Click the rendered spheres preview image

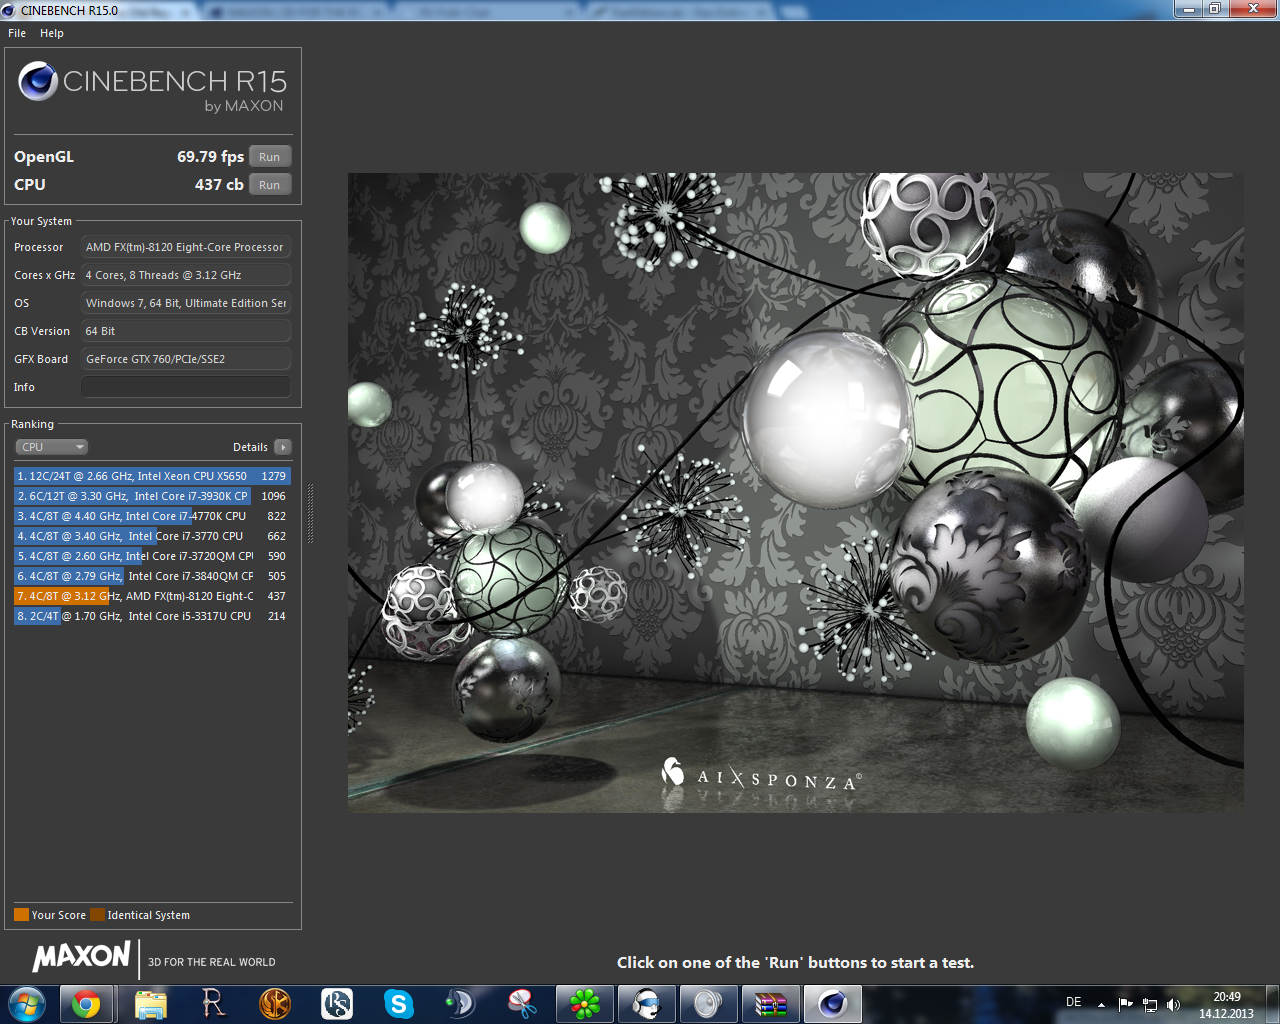pos(795,492)
